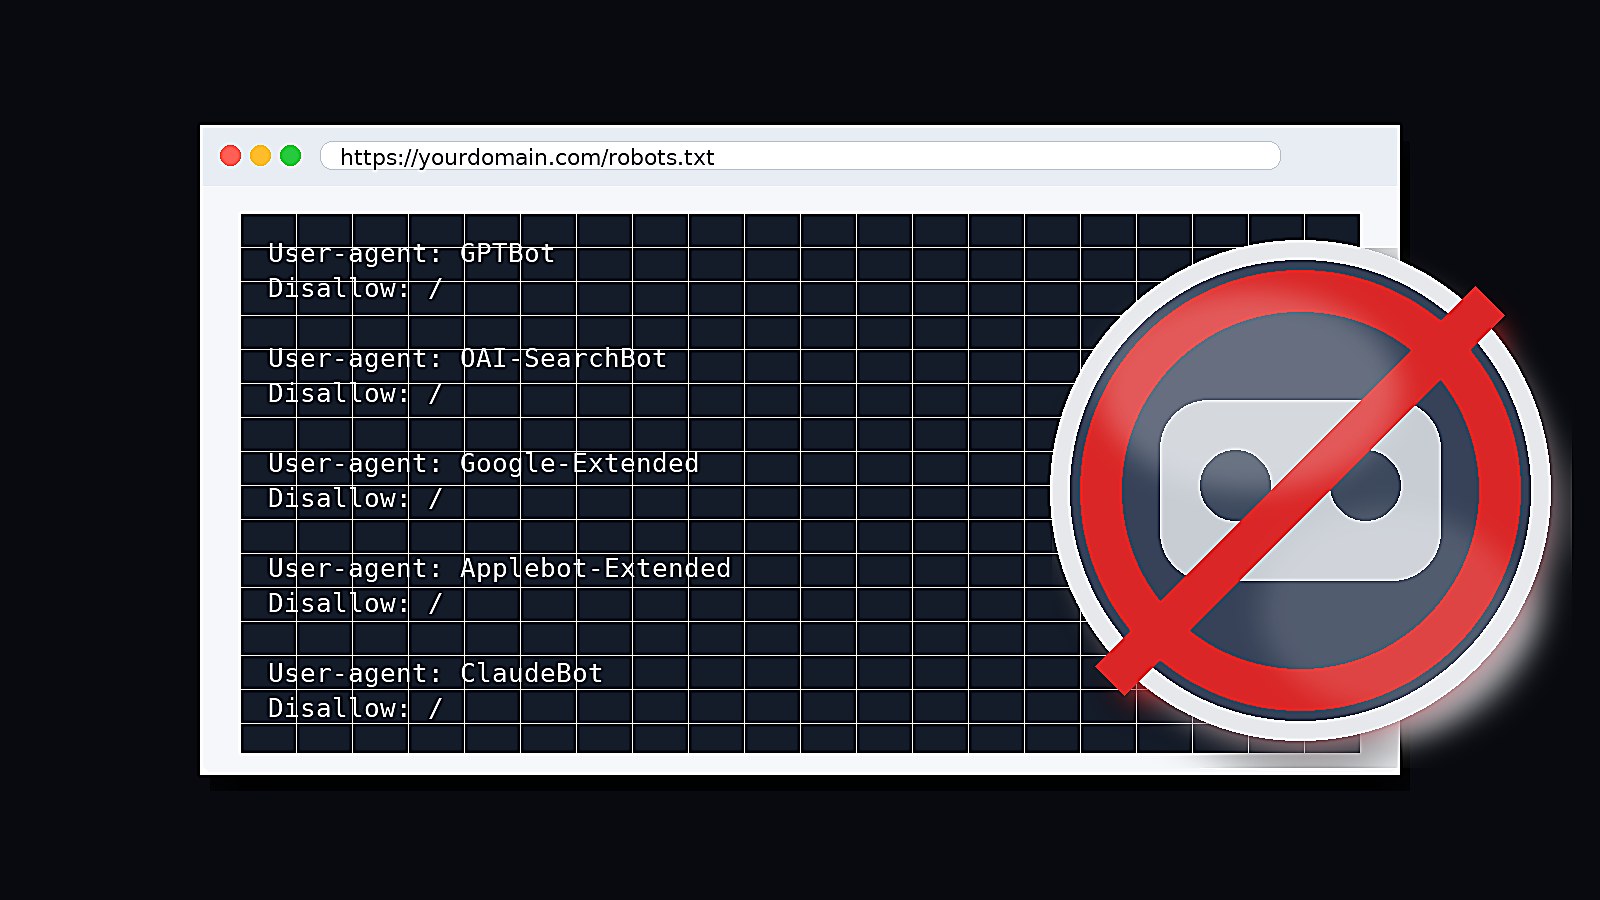This screenshot has height=900, width=1600.
Task: Click the Disallow line under ClaudeBot
Action: [x=354, y=709]
